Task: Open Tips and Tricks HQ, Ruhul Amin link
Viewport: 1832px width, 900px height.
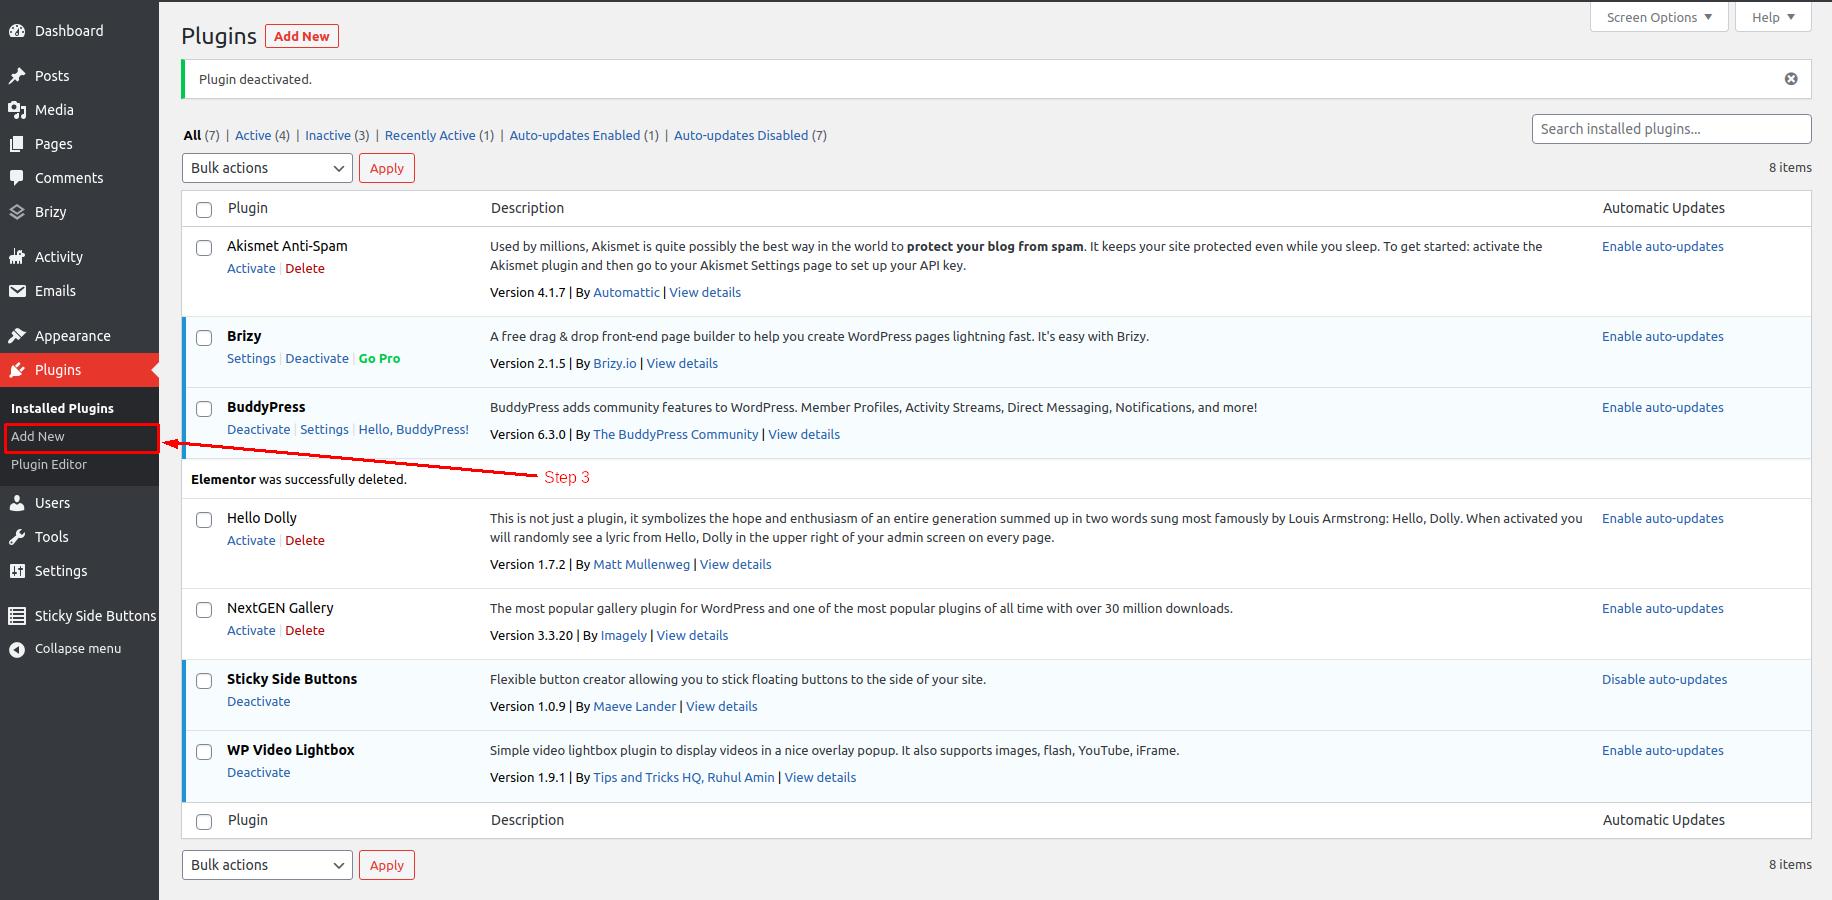Action: [684, 777]
